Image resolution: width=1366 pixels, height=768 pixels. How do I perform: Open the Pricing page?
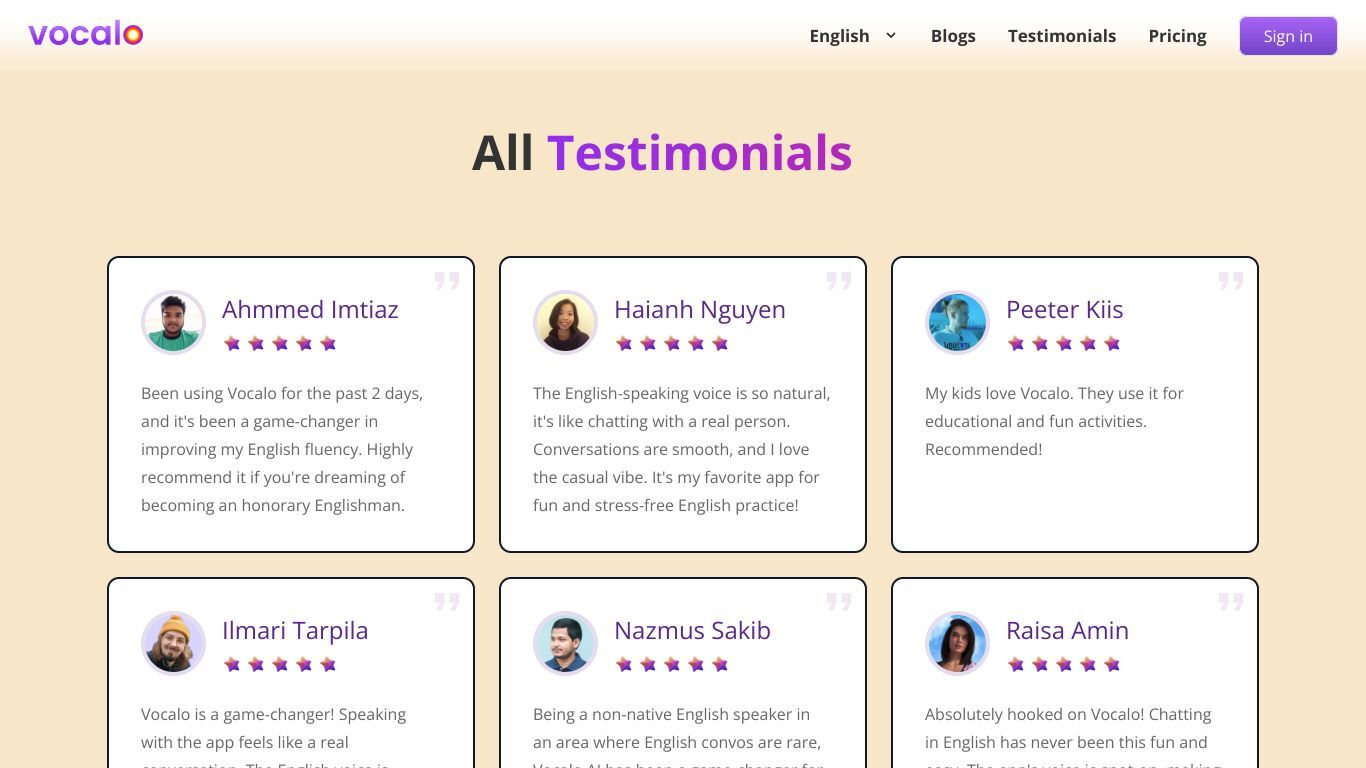1177,36
